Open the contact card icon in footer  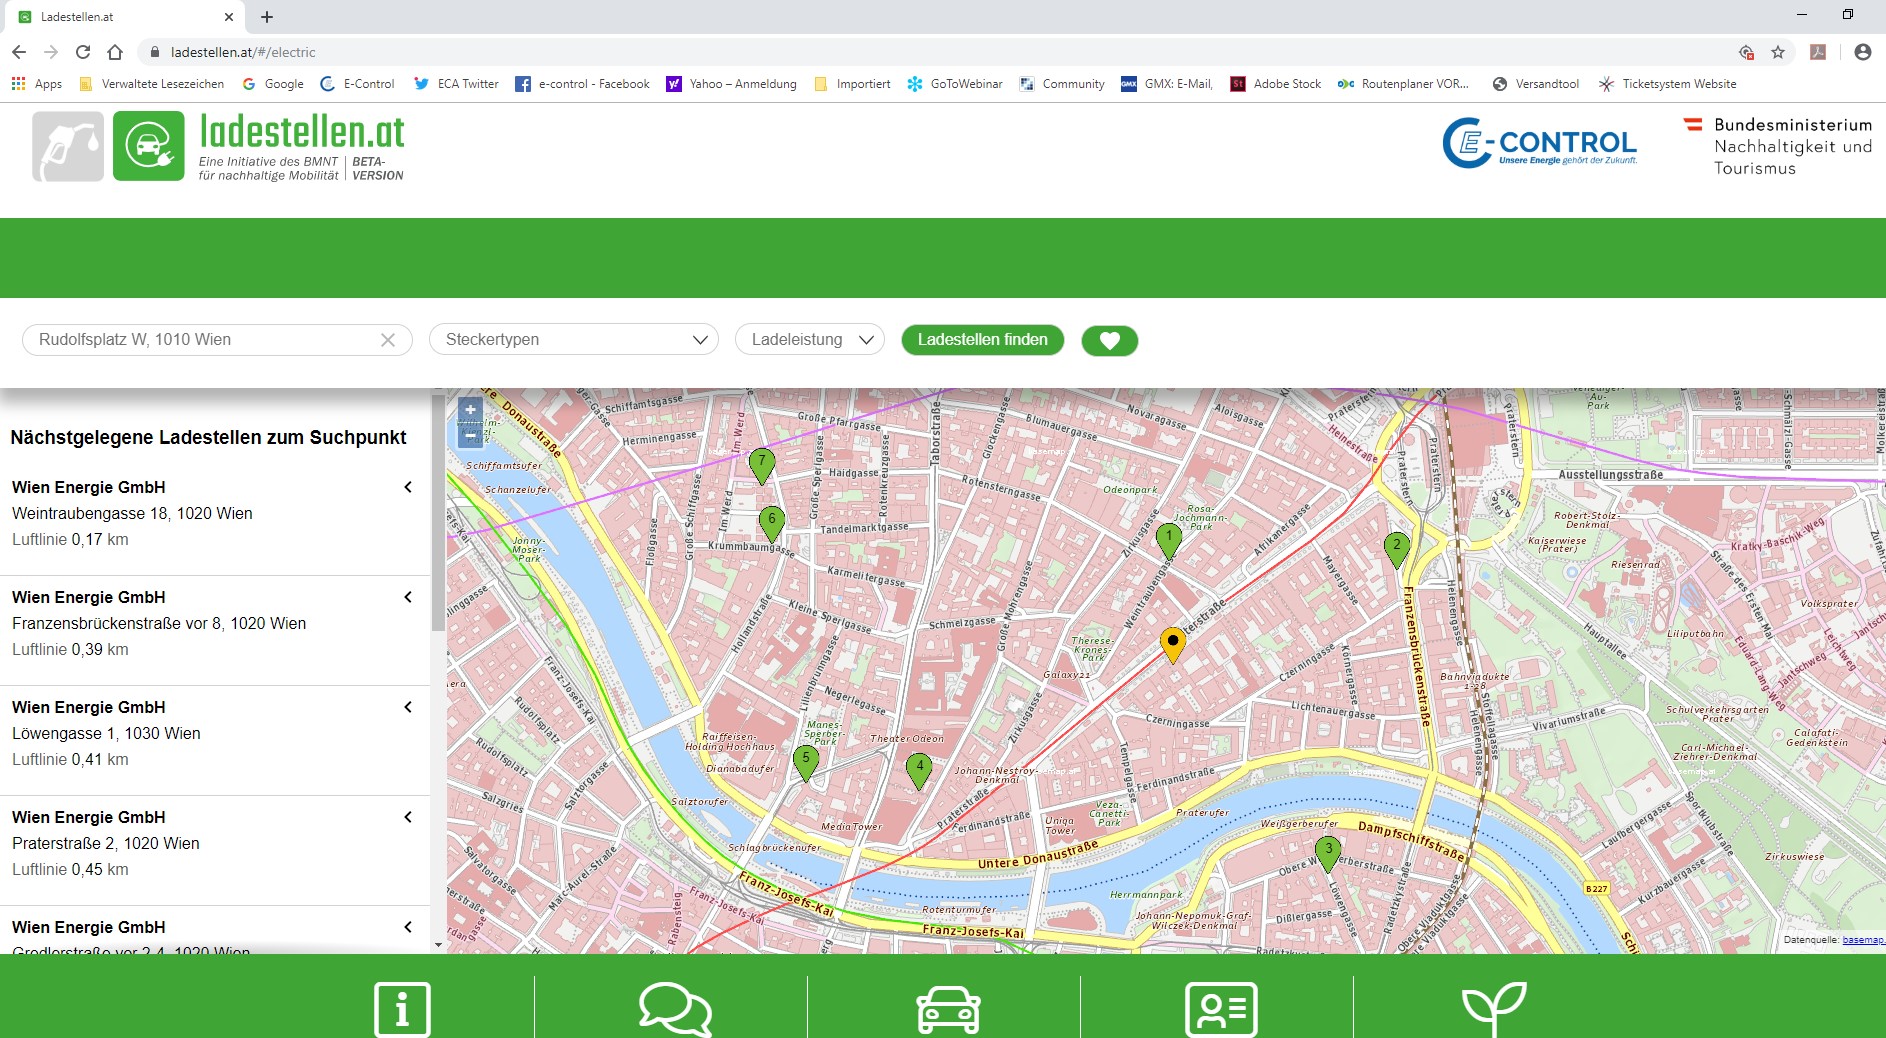click(1220, 1008)
